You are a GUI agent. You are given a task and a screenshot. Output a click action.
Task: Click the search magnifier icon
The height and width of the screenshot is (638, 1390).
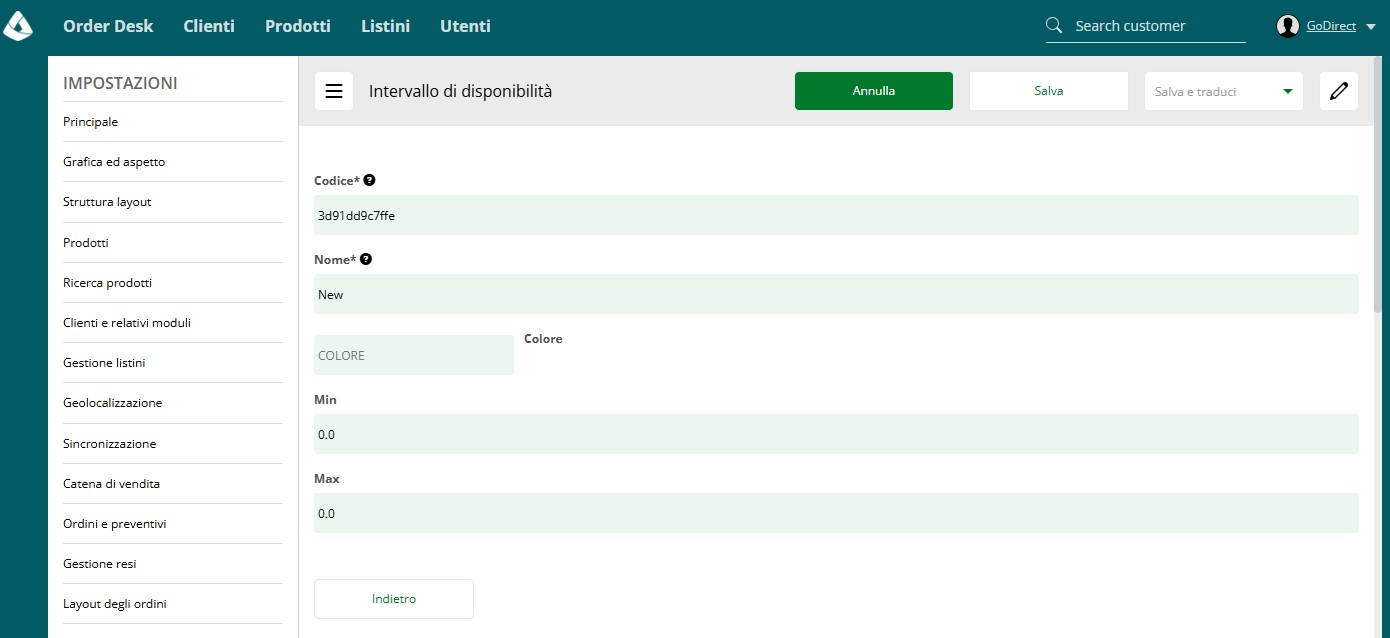(1054, 26)
